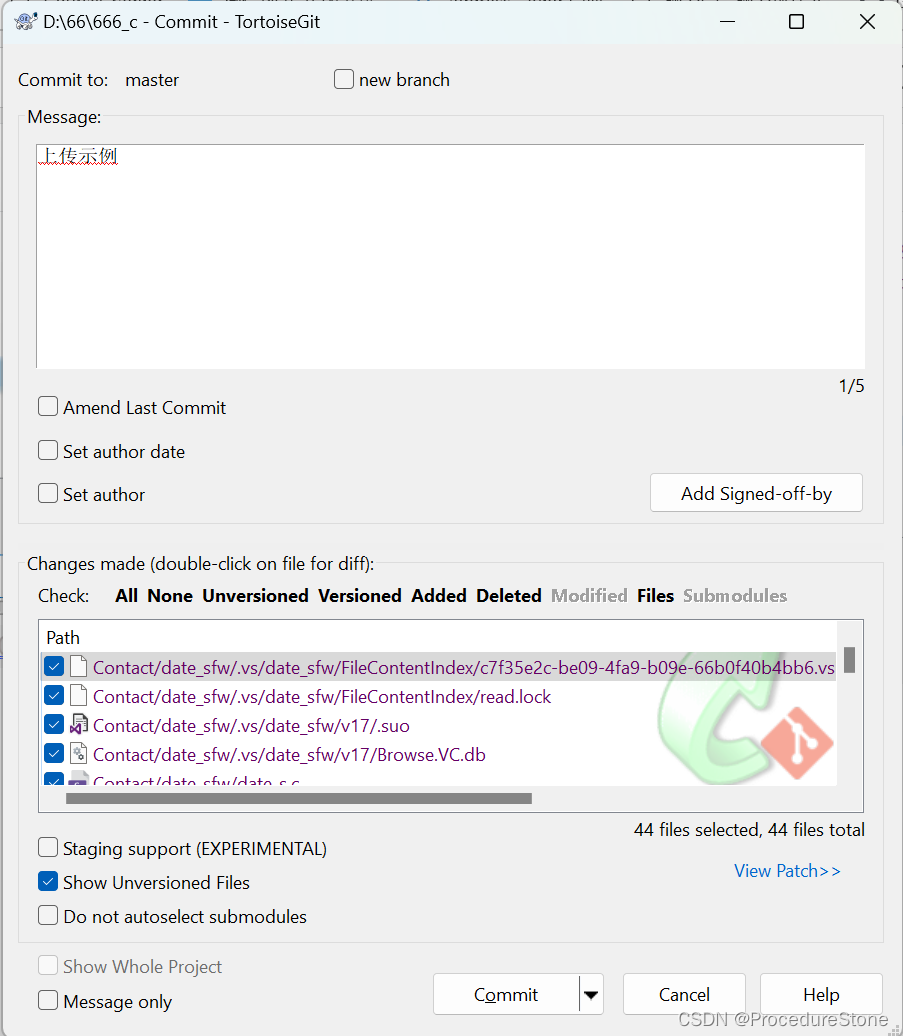Image resolution: width=903 pixels, height=1036 pixels.
Task: Open Help for the commit dialog
Action: click(821, 994)
